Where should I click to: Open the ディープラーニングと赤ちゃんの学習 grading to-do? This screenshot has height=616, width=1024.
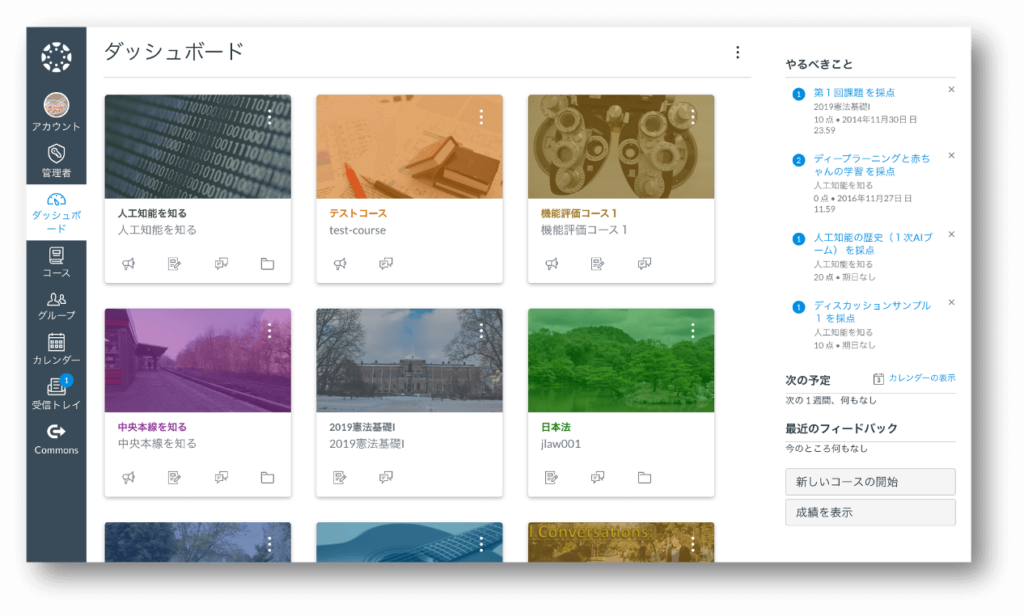click(x=872, y=165)
